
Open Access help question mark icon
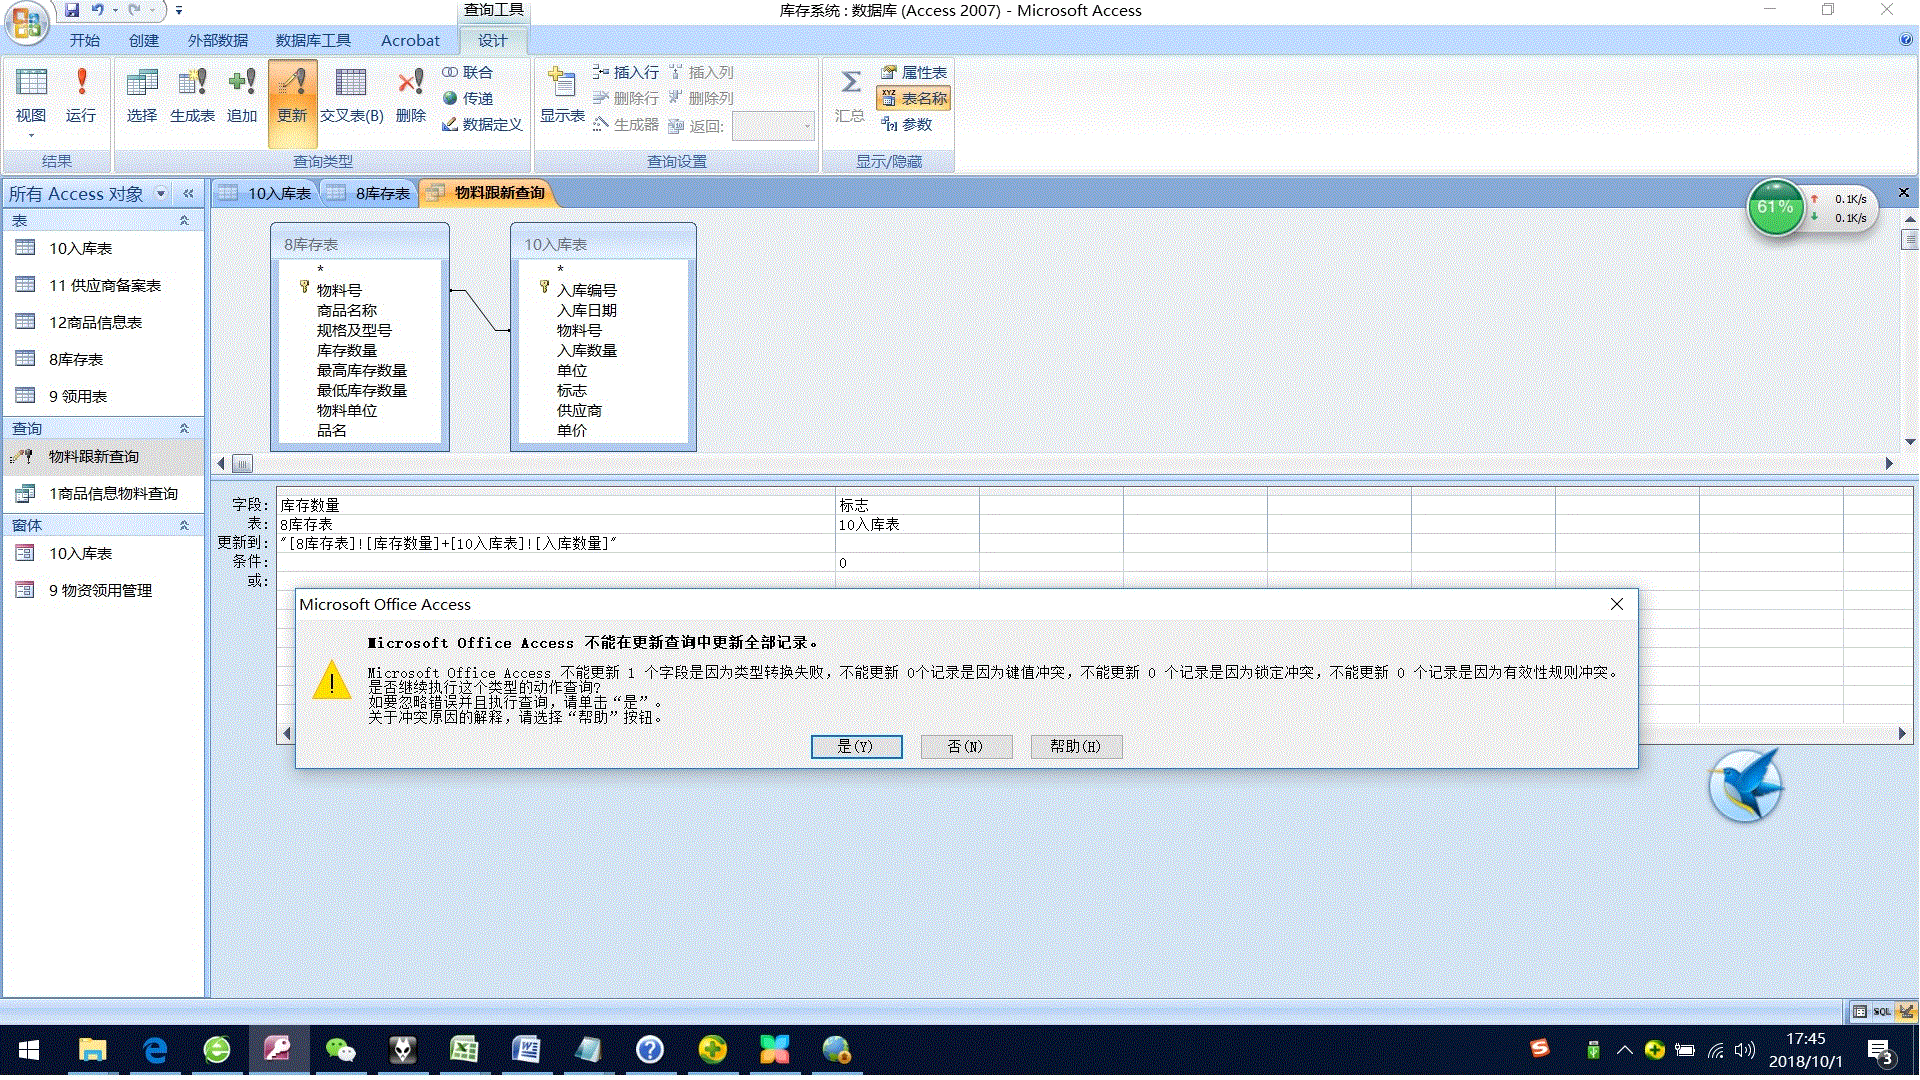coord(1906,40)
